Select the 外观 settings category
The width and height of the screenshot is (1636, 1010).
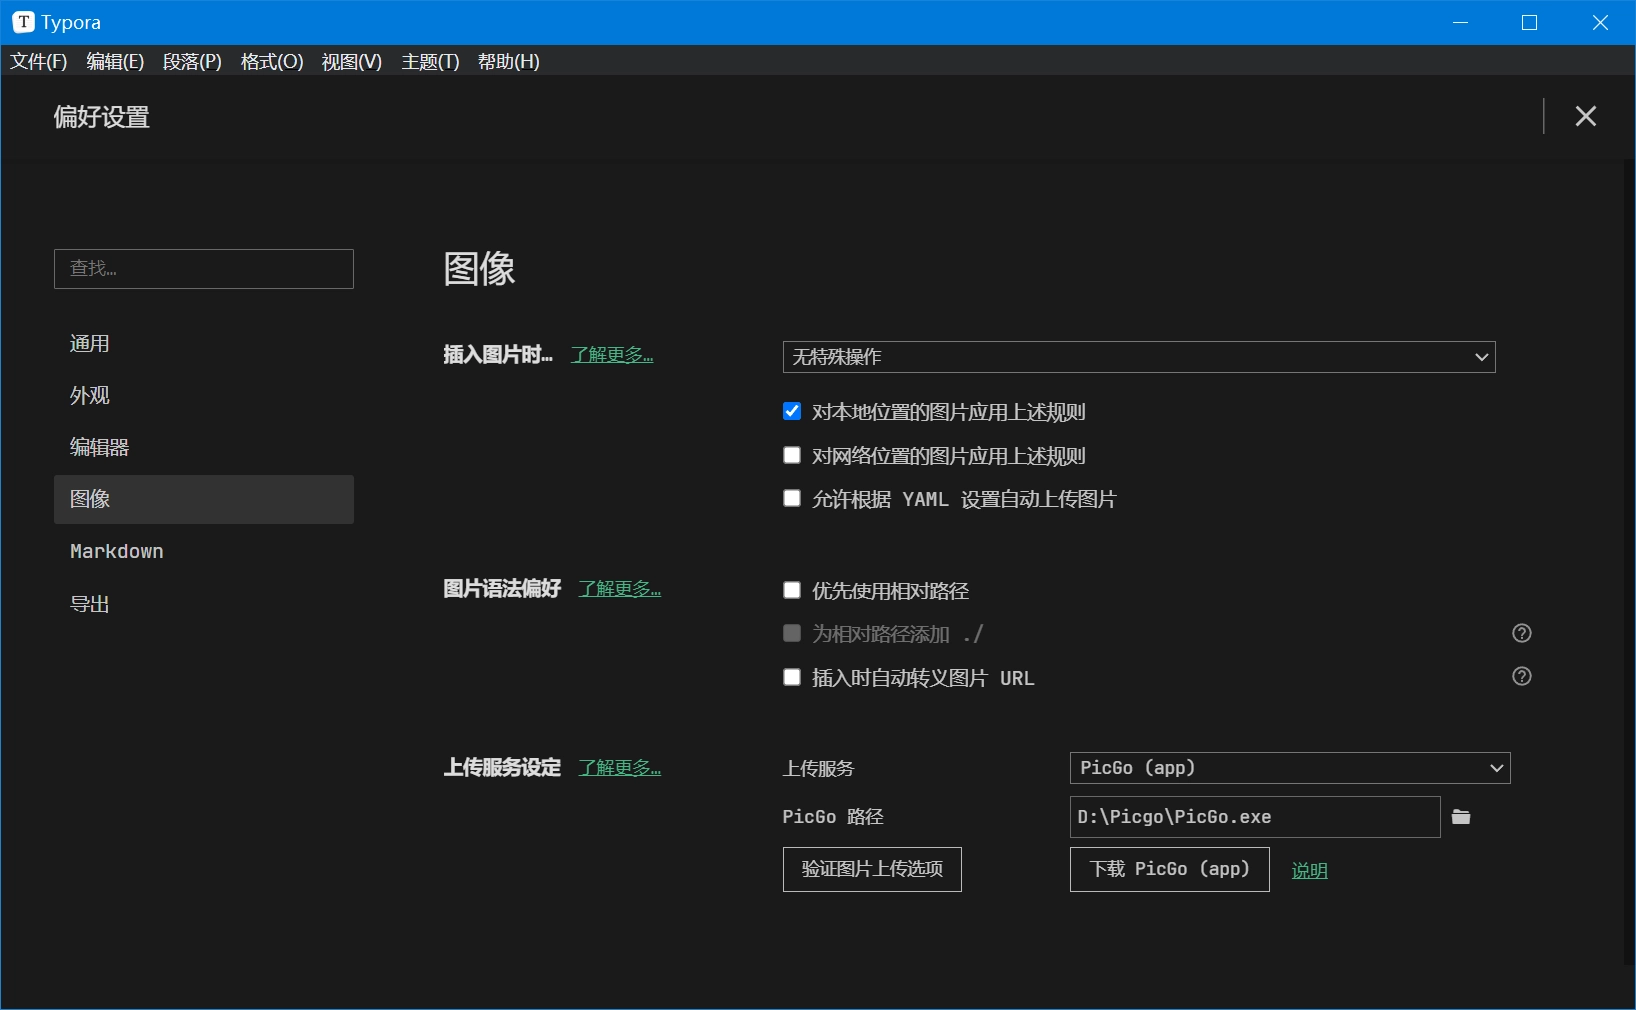[x=204, y=396]
